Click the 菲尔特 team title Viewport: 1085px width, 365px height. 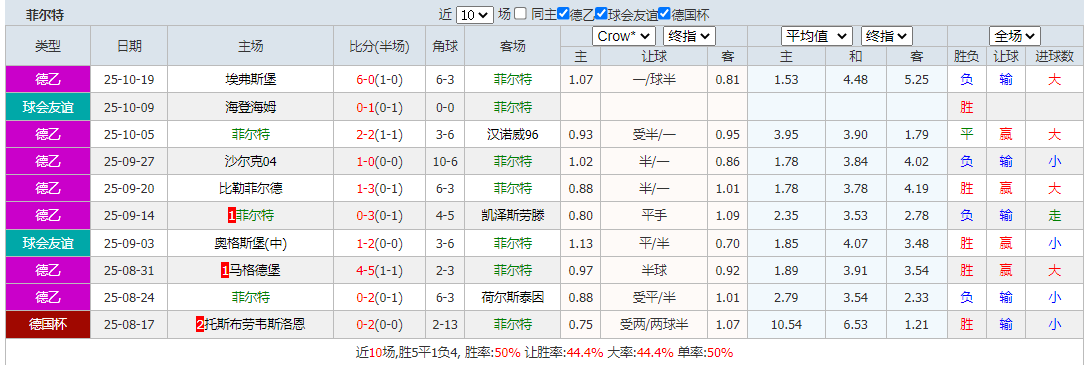(45, 15)
